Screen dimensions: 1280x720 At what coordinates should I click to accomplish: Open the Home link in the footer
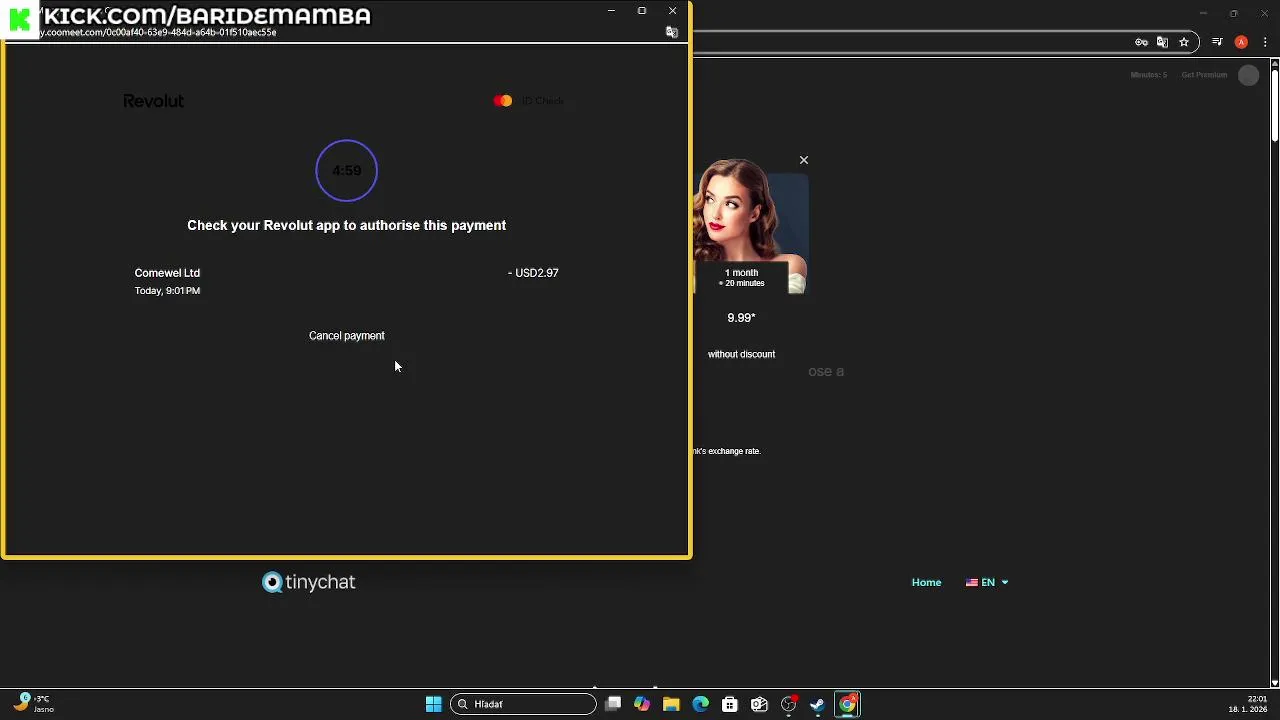[x=926, y=582]
